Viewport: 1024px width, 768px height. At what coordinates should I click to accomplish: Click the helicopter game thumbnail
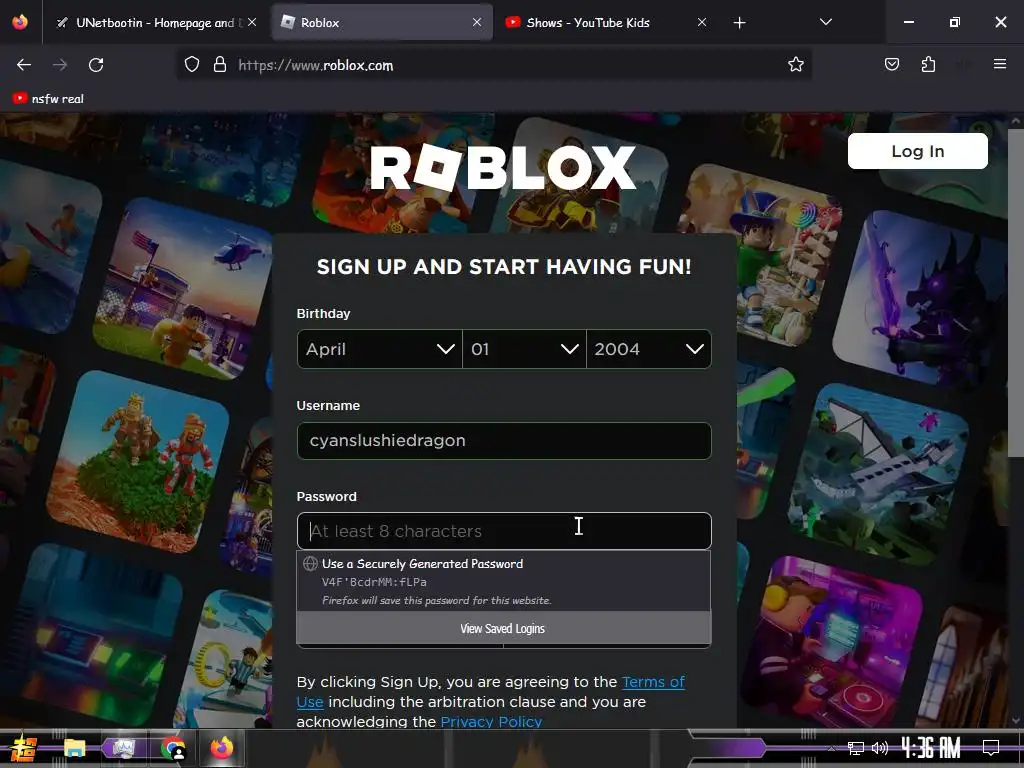point(183,287)
